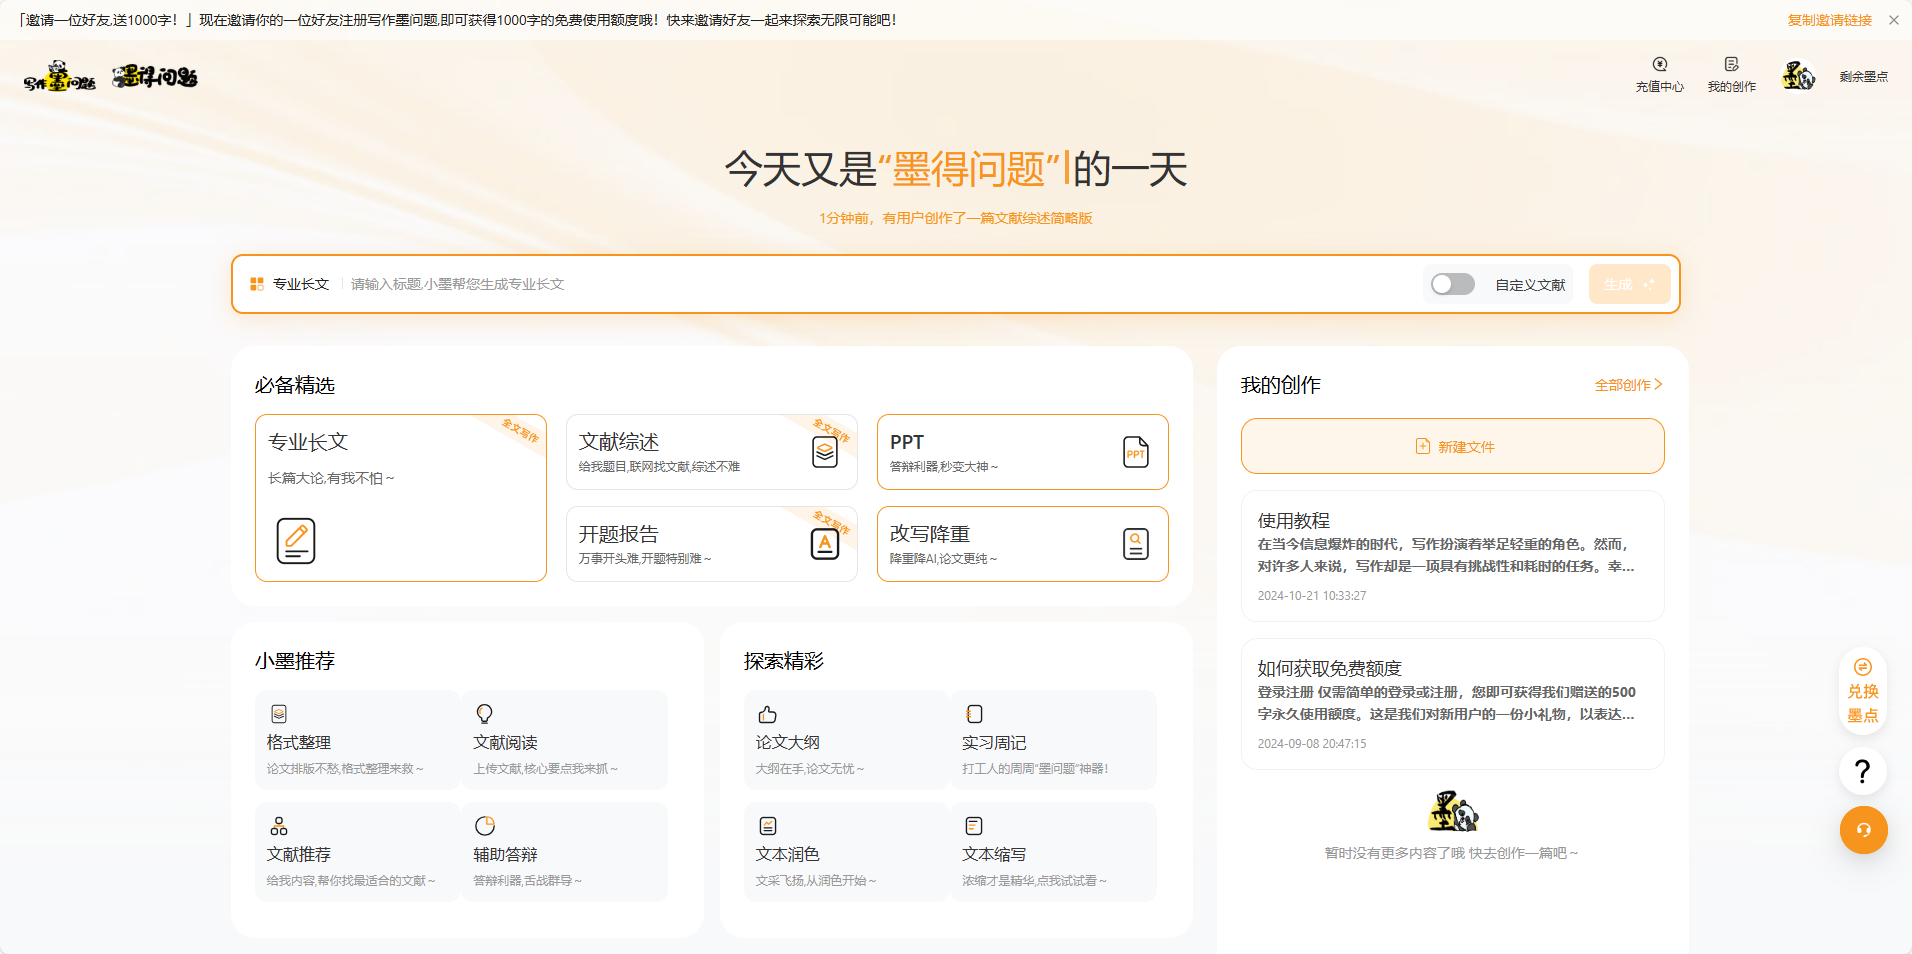Click the question mark help icon

point(1862,771)
